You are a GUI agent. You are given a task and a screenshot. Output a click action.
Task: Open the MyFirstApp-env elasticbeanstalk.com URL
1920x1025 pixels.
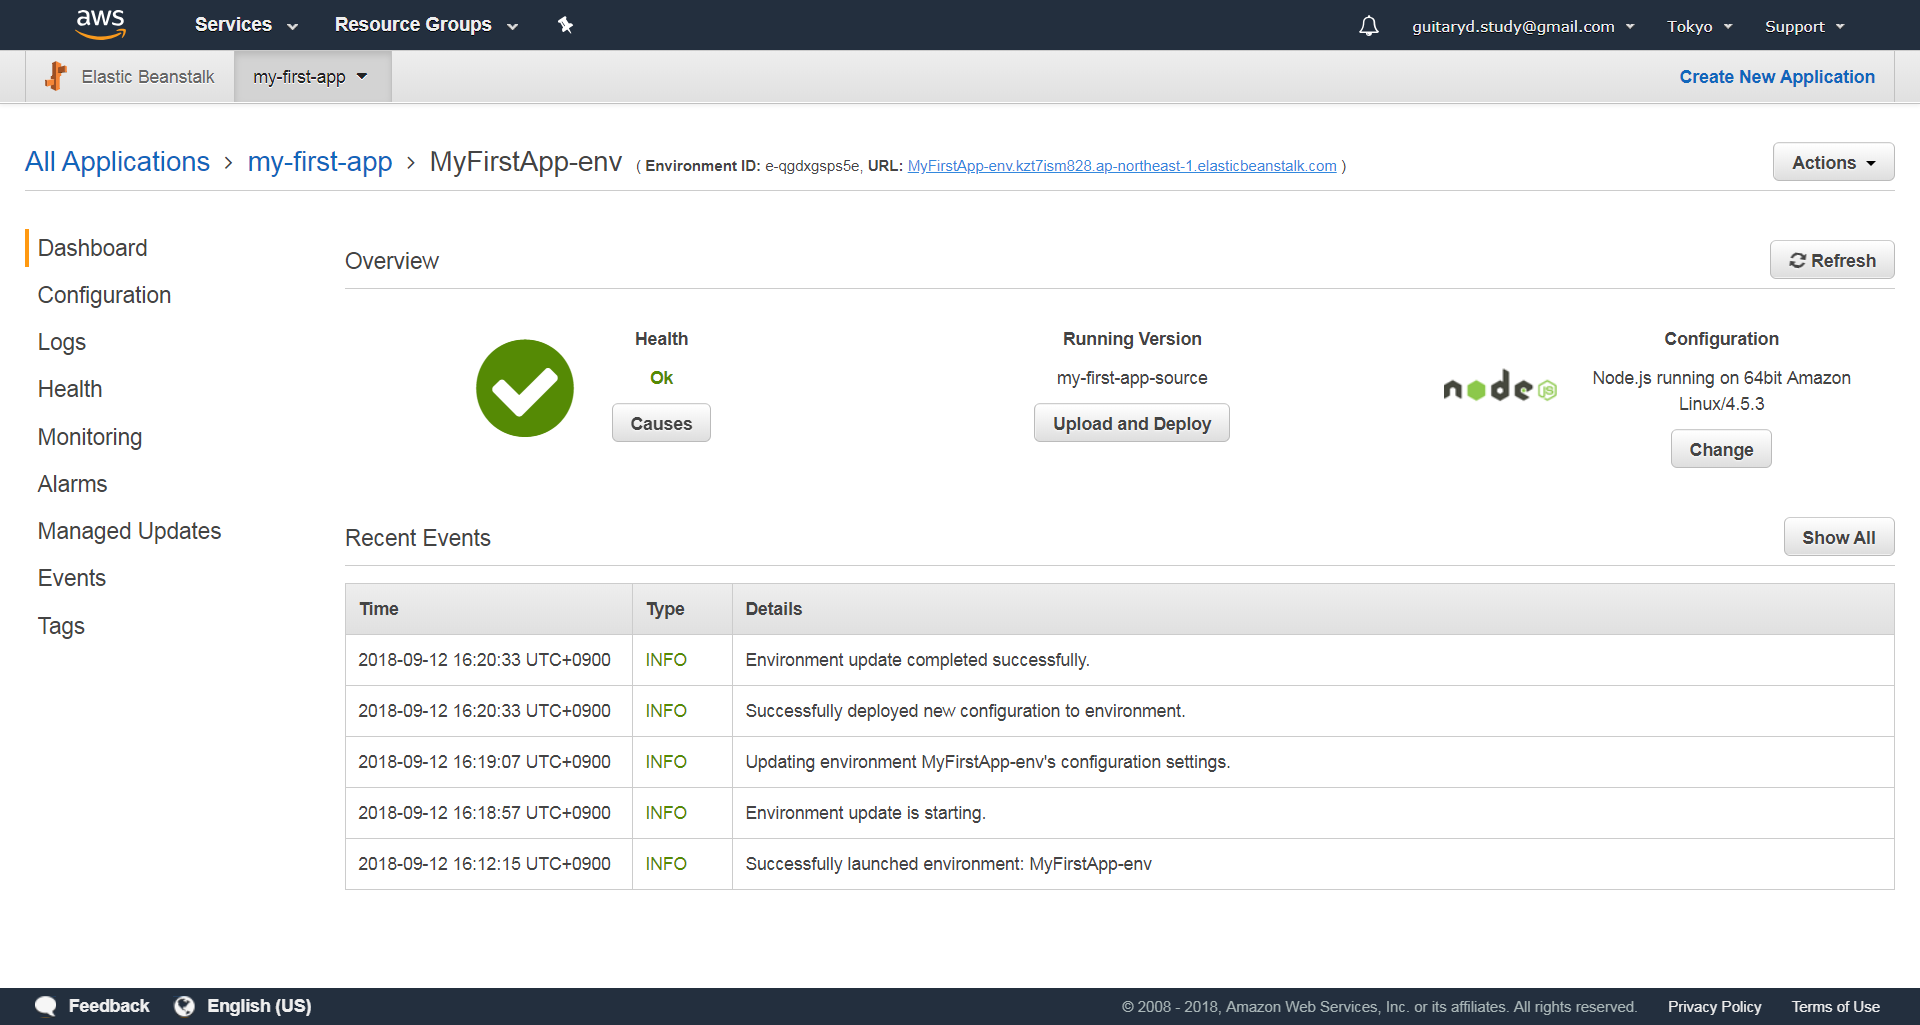tap(1122, 166)
